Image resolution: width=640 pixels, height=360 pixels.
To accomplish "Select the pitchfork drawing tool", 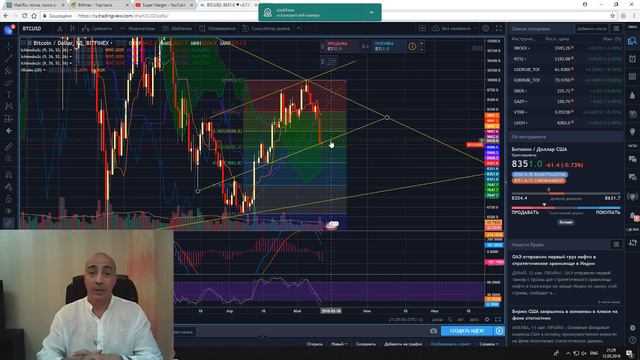I will [x=9, y=70].
